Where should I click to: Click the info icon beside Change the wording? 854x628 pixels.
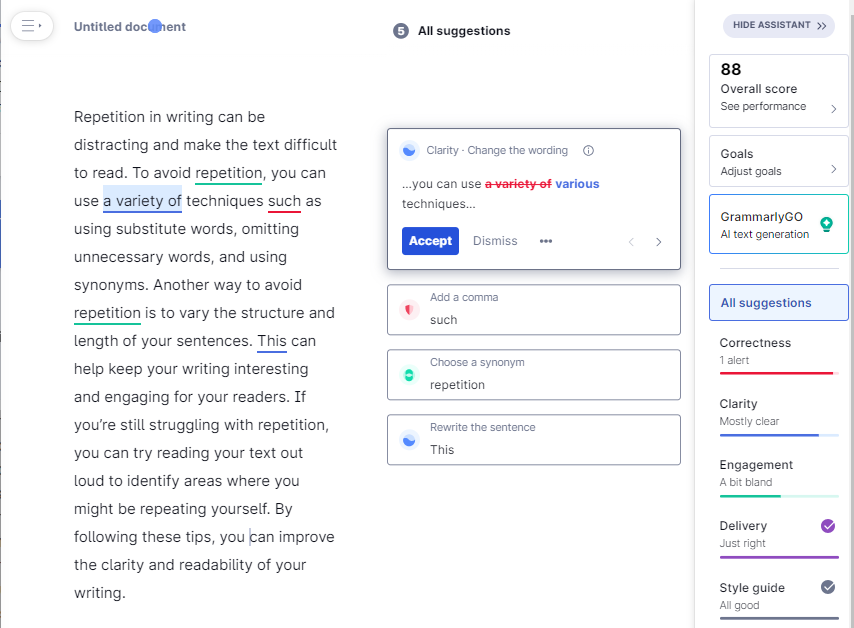coord(588,151)
